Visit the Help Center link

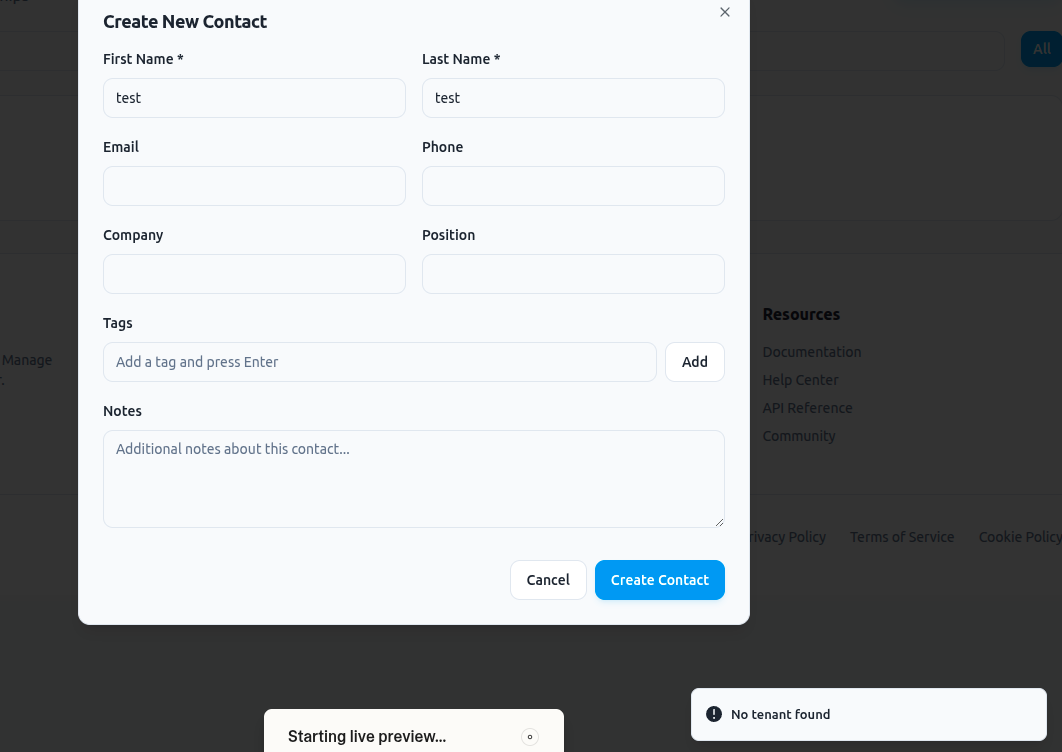(x=800, y=380)
